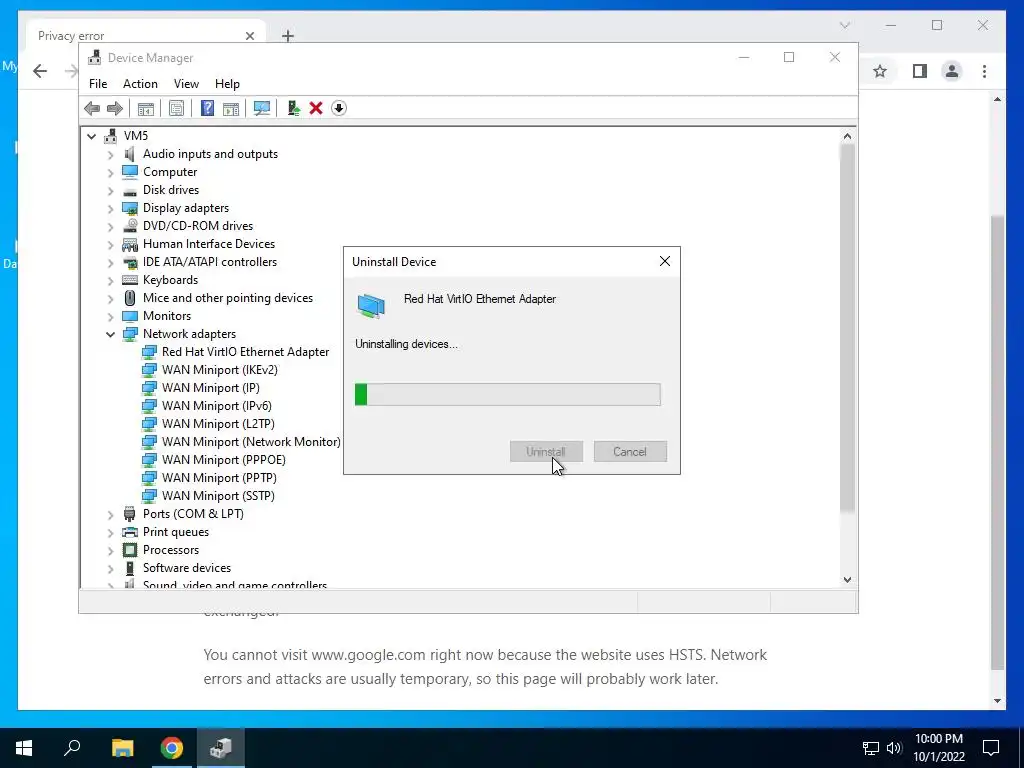Select WAN Miniport (SSTP)
This screenshot has height=768, width=1024.
click(x=209, y=496)
